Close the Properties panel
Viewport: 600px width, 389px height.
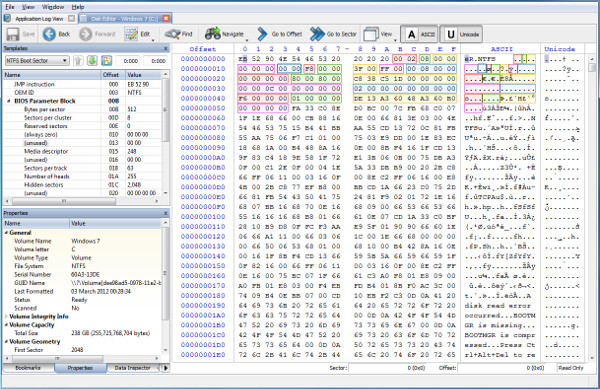166,213
